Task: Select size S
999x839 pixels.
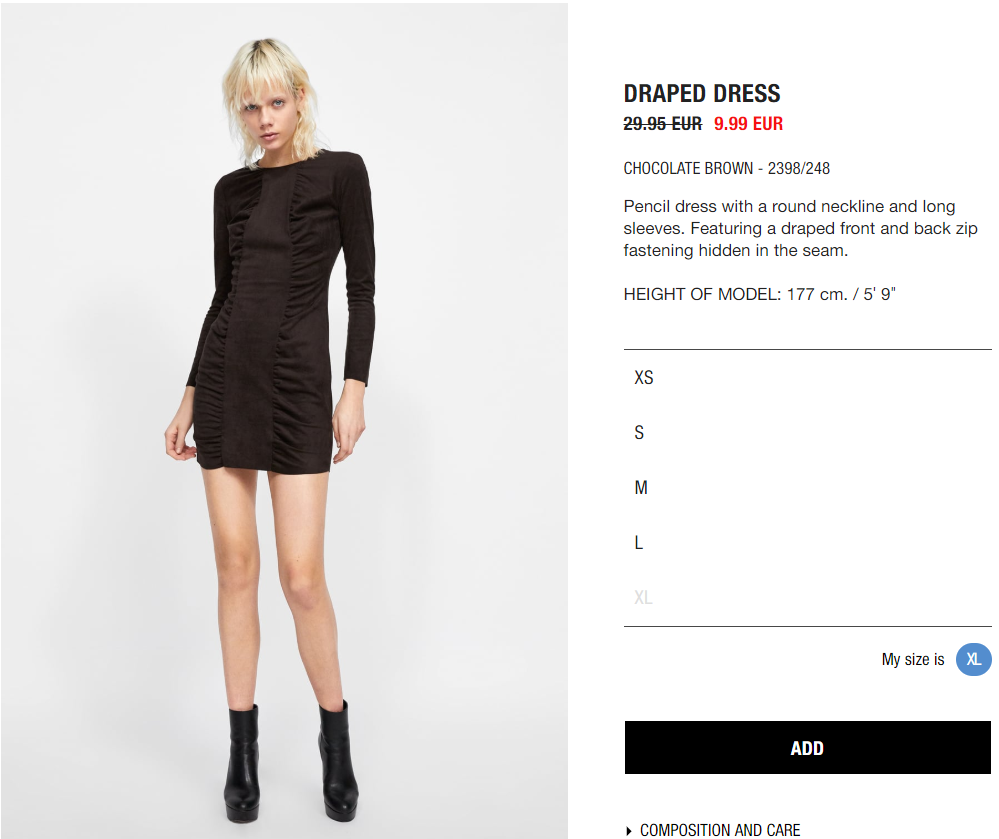Action: coord(807,433)
